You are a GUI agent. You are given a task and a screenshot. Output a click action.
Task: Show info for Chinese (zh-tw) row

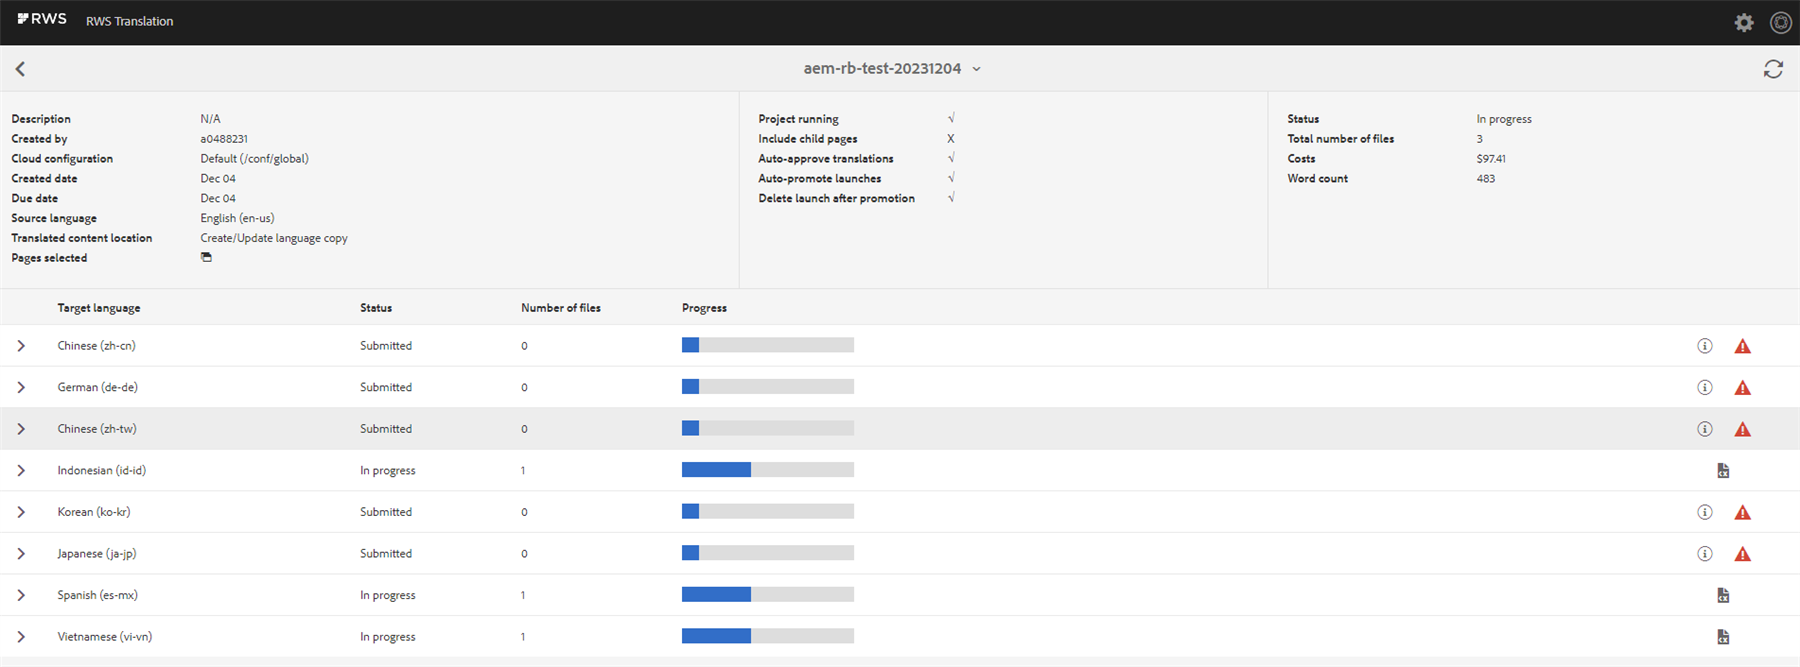click(1705, 429)
